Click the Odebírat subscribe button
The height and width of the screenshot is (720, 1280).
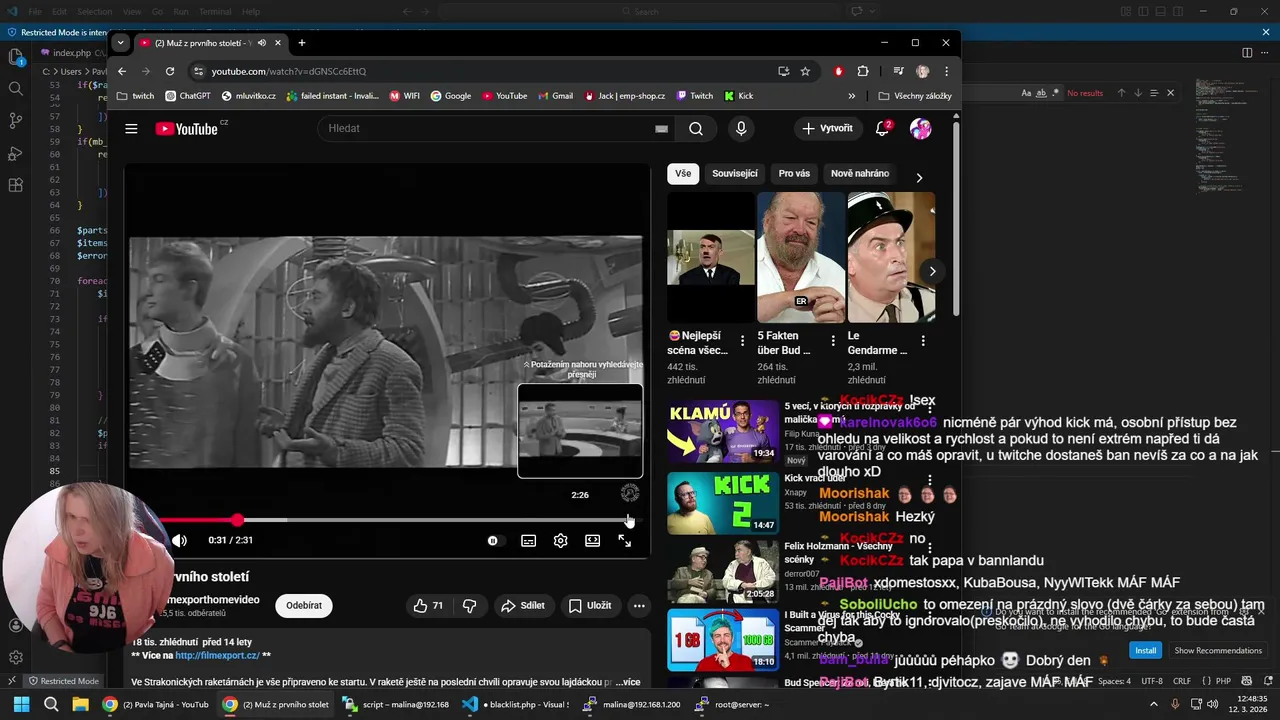tap(304, 605)
